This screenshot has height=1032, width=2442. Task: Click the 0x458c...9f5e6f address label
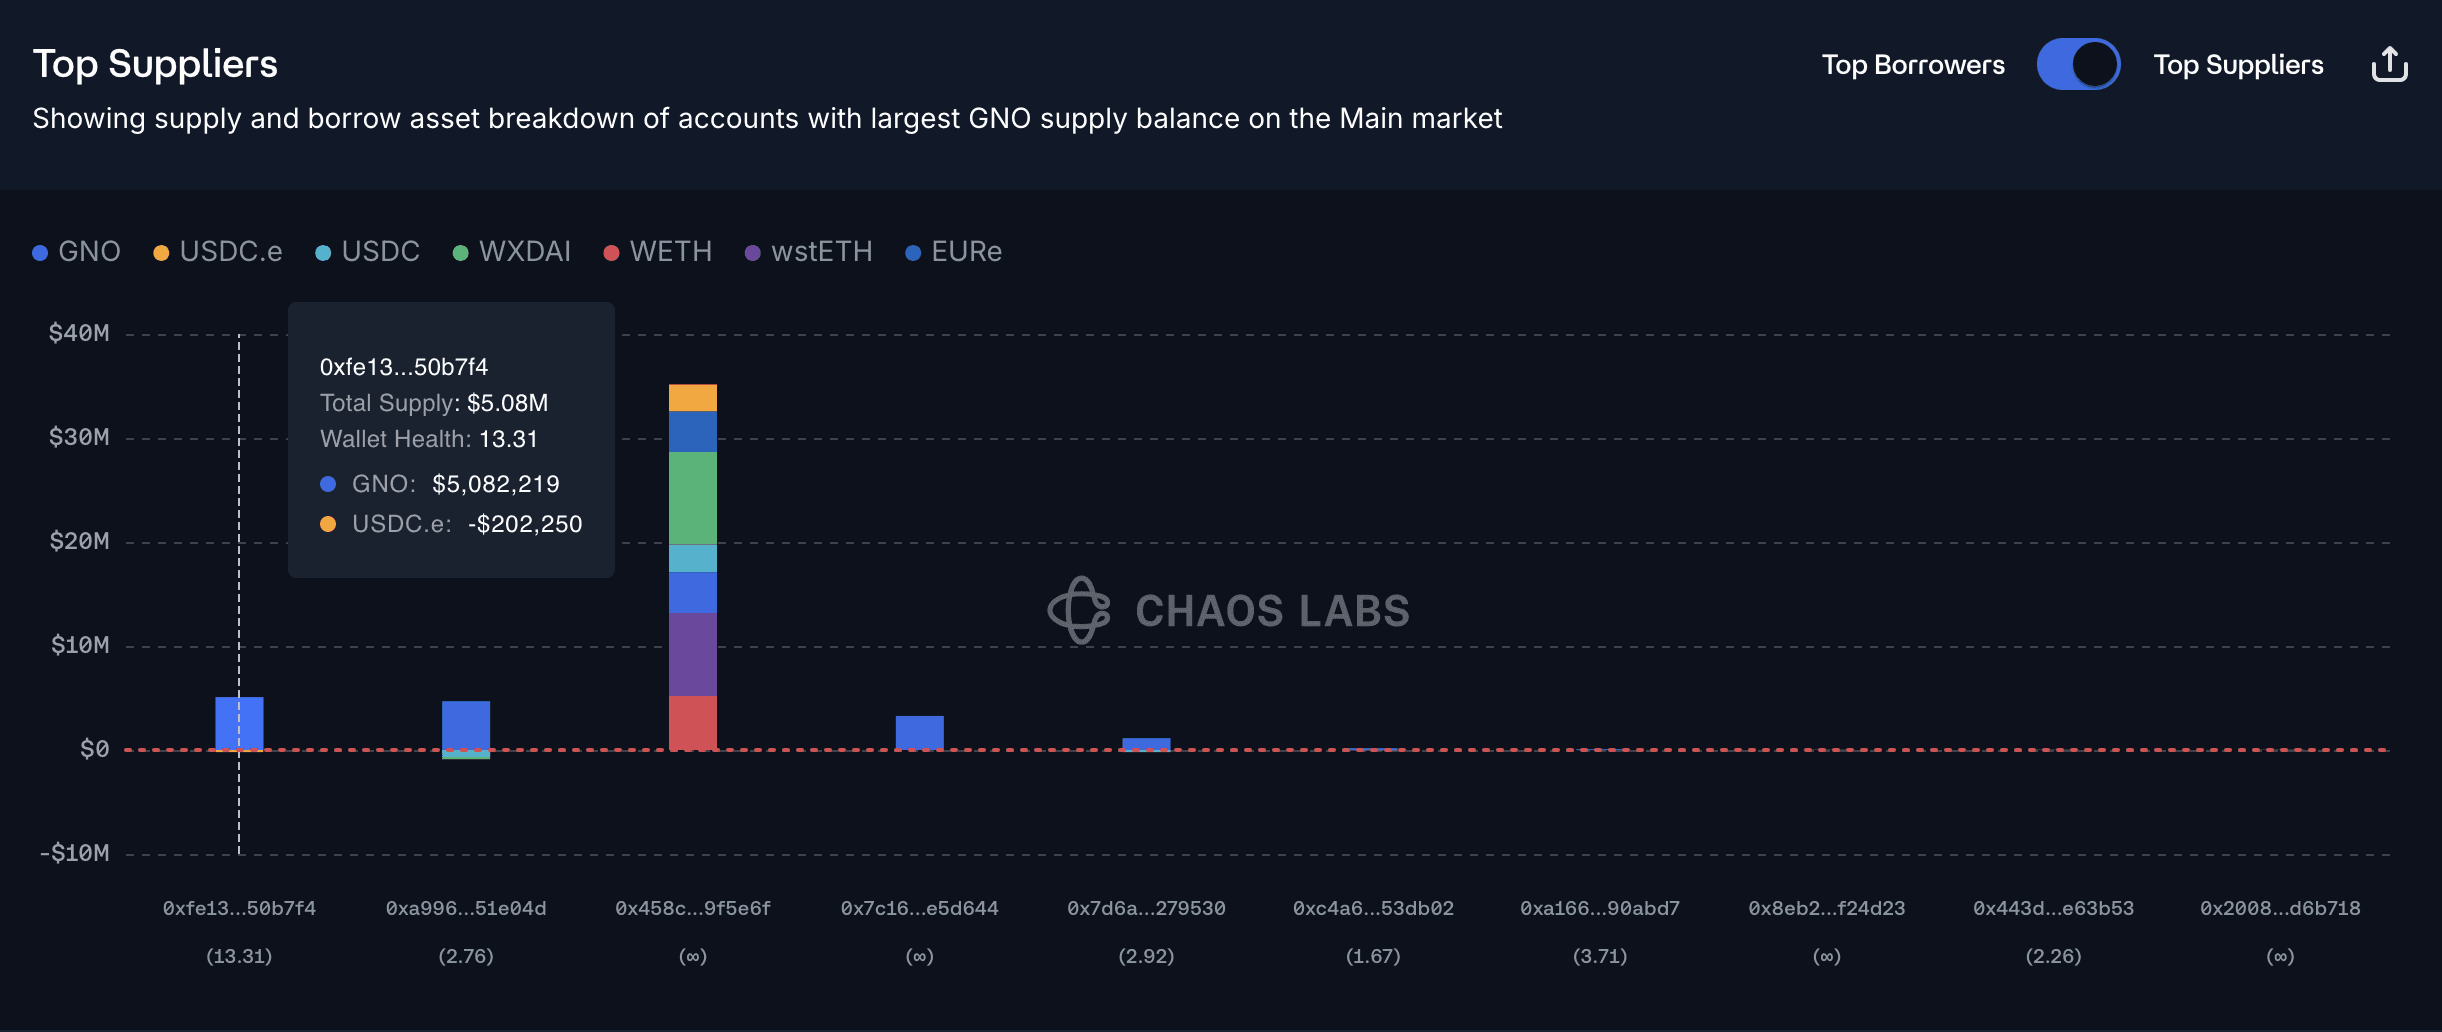(x=693, y=908)
